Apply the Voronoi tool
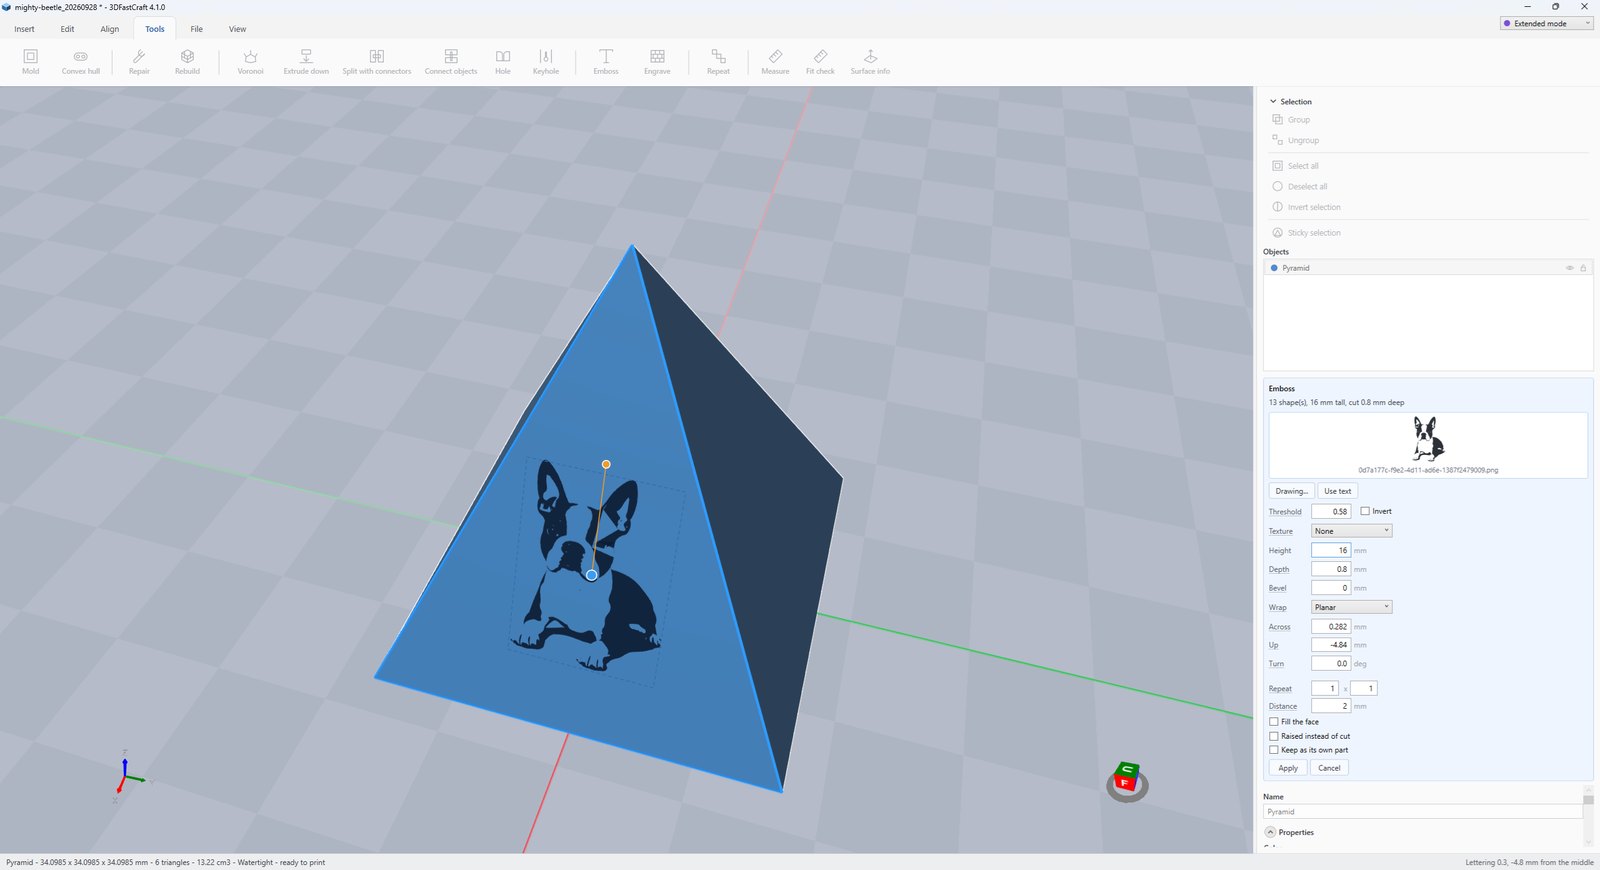 (250, 61)
